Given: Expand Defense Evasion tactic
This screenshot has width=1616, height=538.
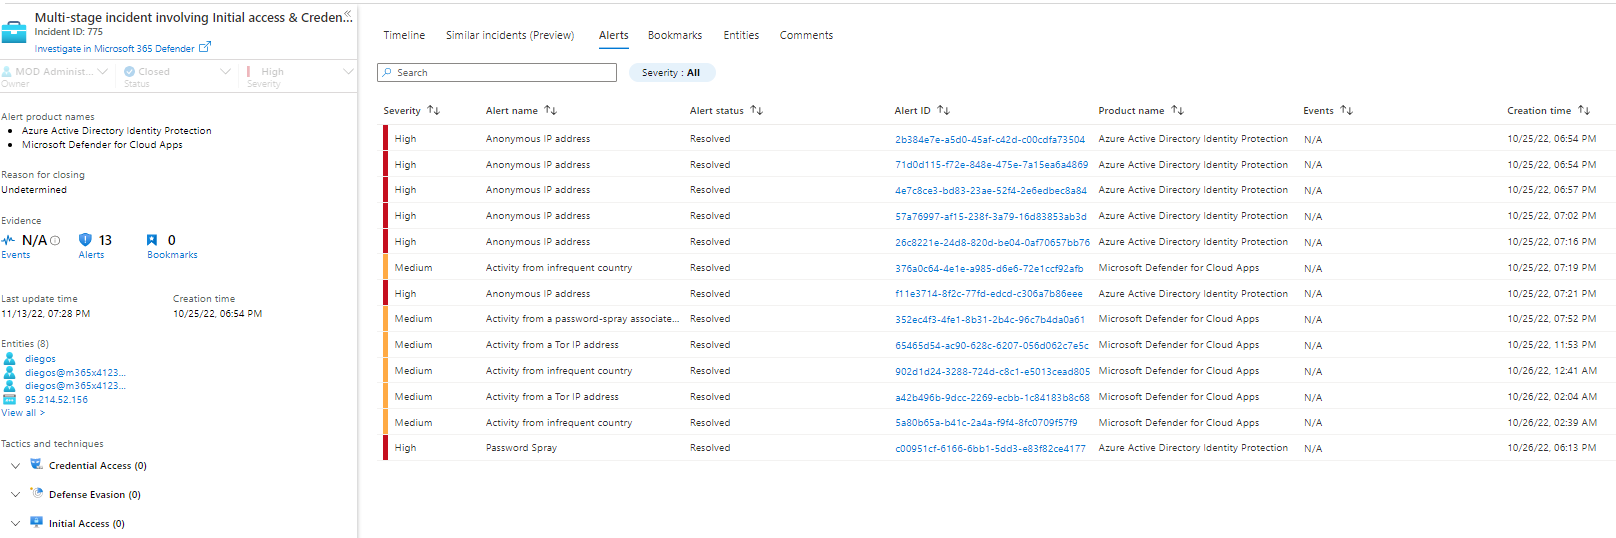Looking at the screenshot, I should [15, 494].
